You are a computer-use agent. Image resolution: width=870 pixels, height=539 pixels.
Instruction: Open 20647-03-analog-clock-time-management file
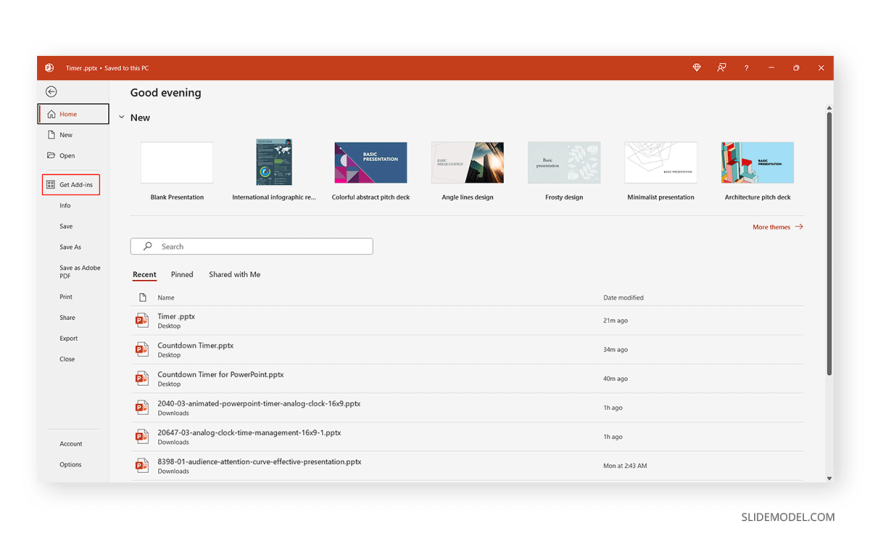pyautogui.click(x=467, y=436)
